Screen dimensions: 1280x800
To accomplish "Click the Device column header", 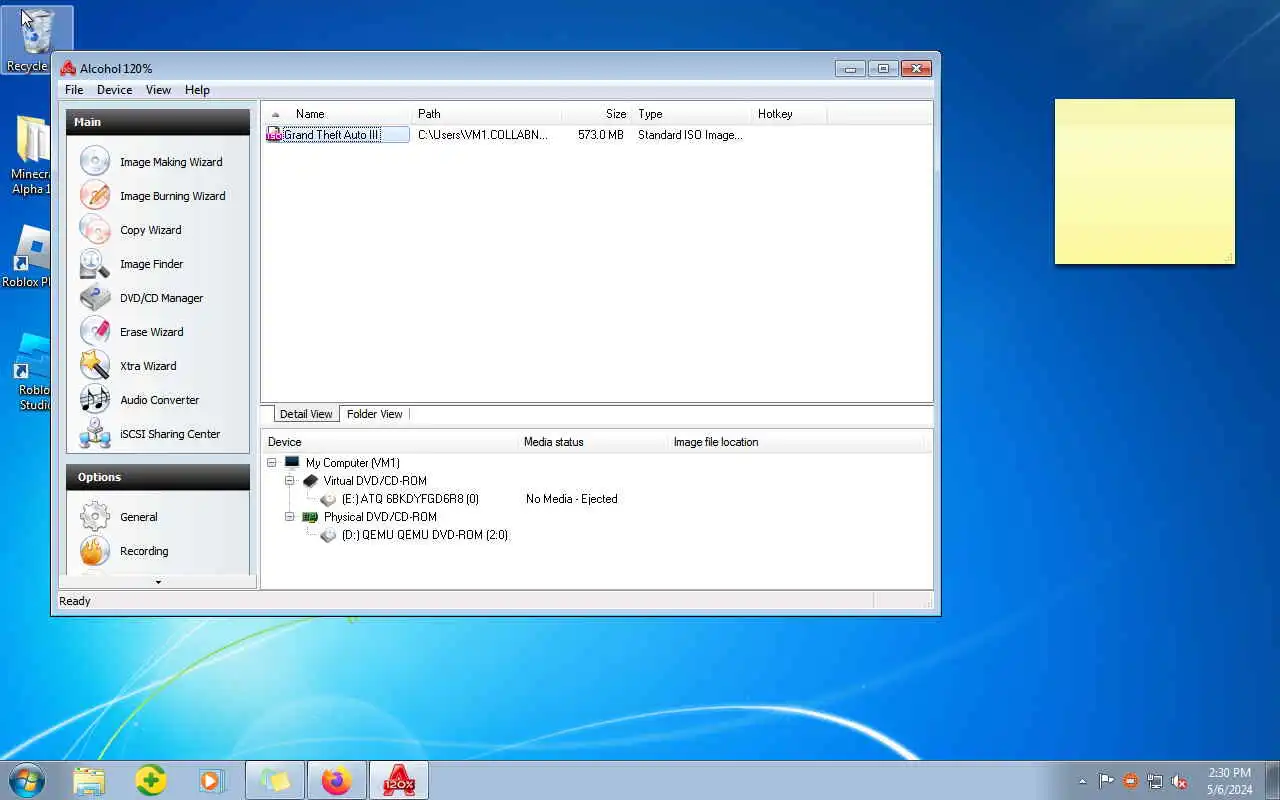I will point(390,442).
